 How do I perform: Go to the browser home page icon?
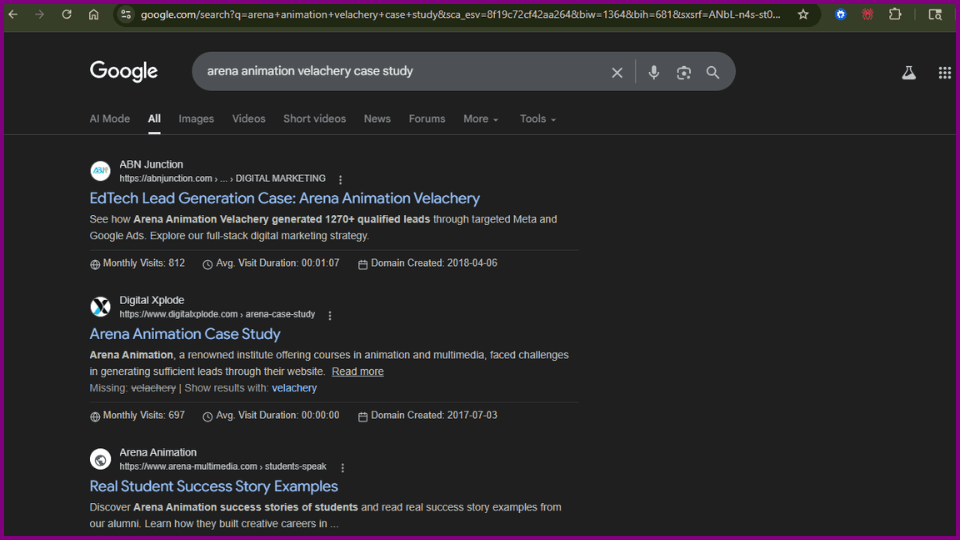coord(93,15)
